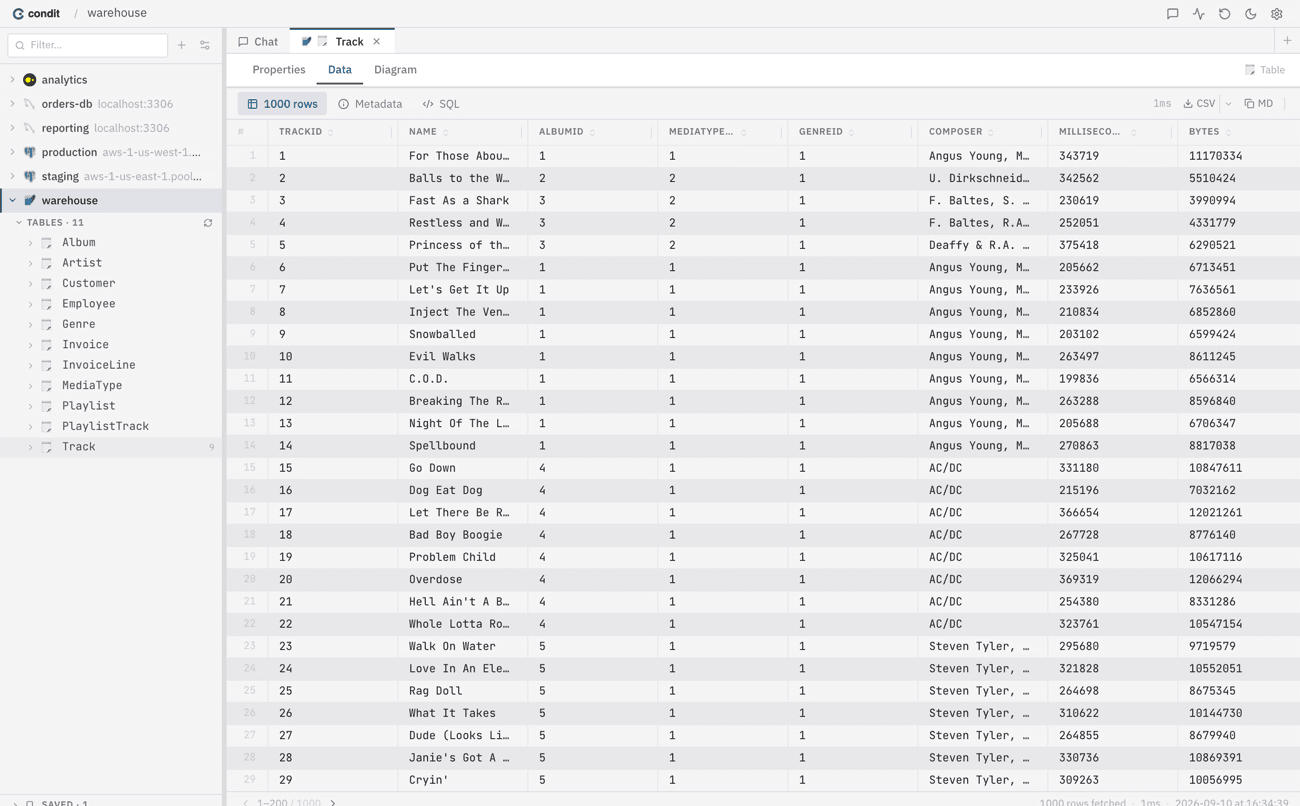The height and width of the screenshot is (806, 1300).
Task: Click the sort icon on the BYTES column
Action: 1229,132
